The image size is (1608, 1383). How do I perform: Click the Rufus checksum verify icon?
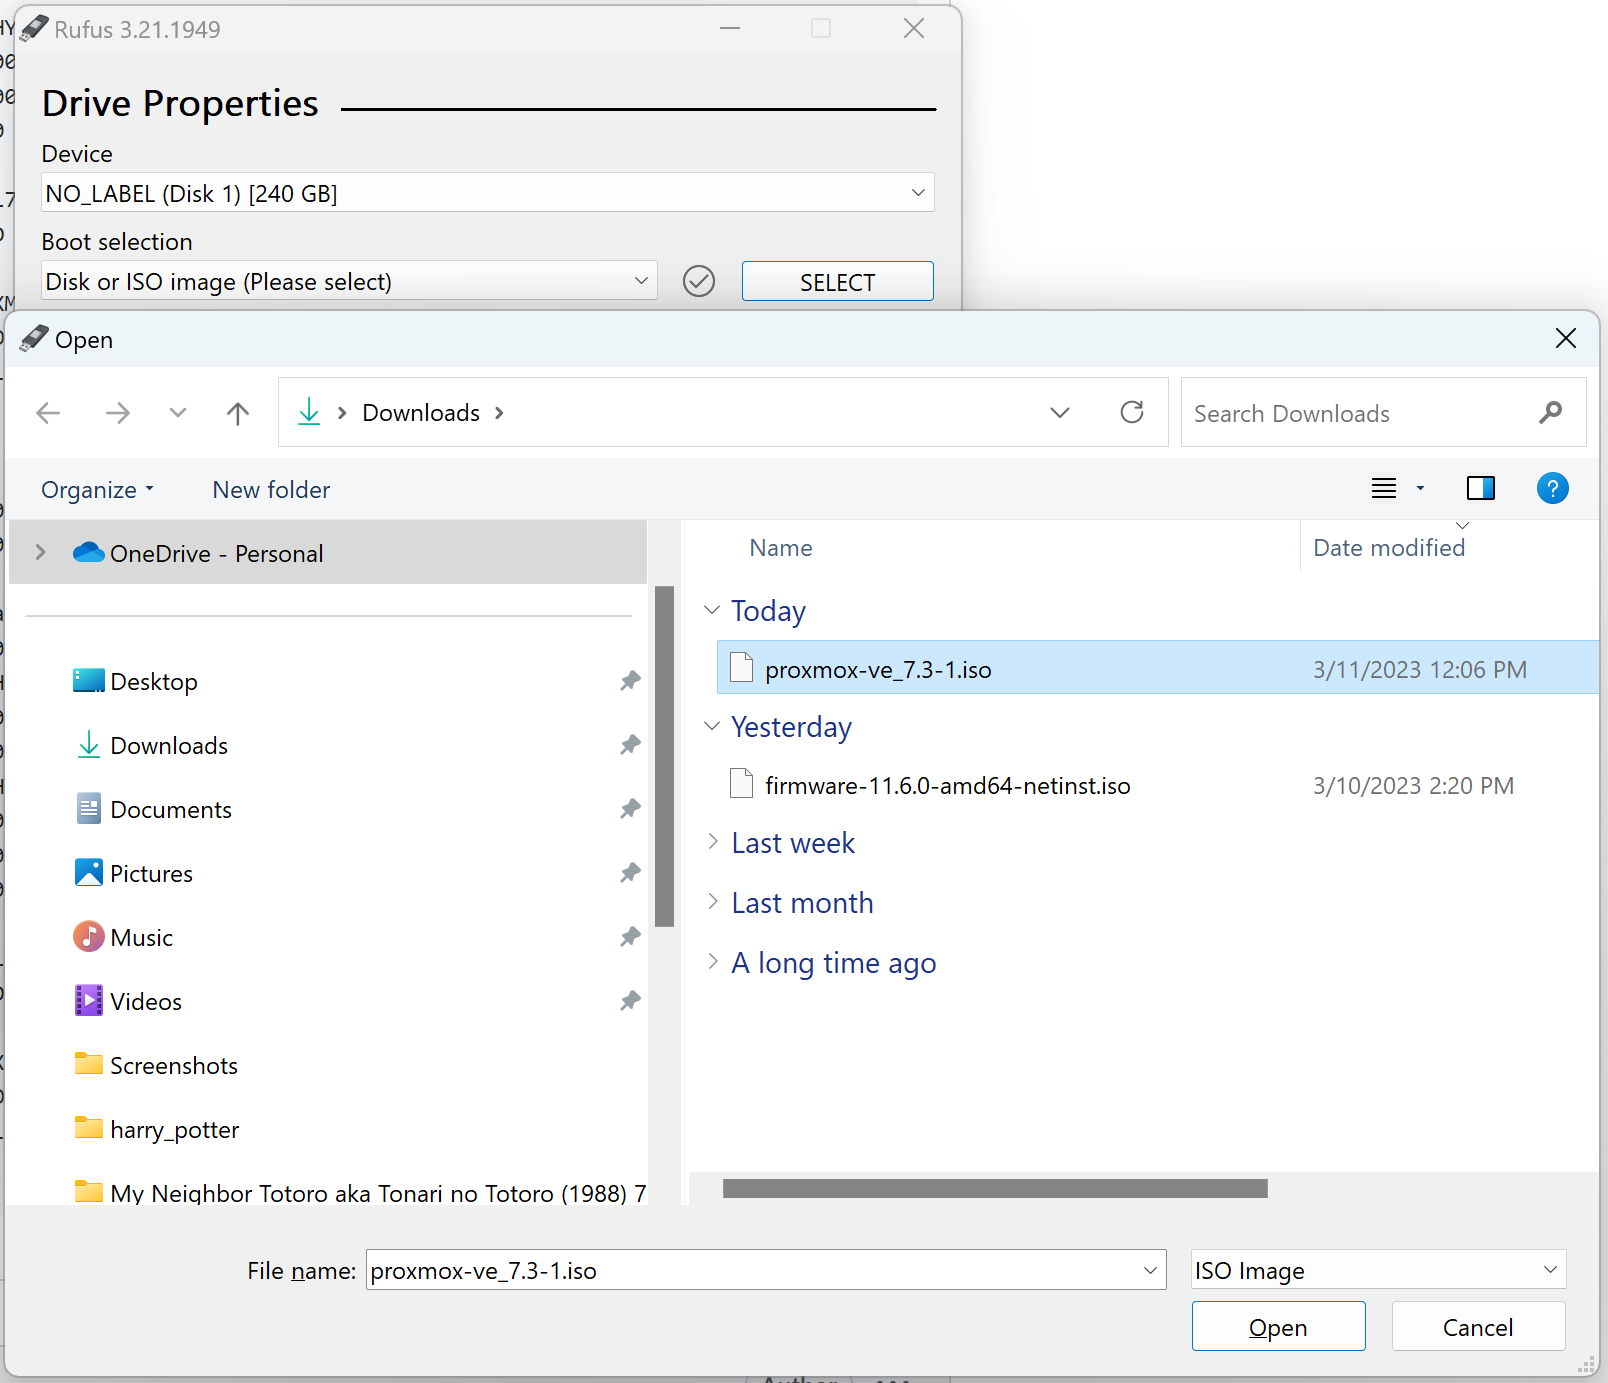(698, 282)
